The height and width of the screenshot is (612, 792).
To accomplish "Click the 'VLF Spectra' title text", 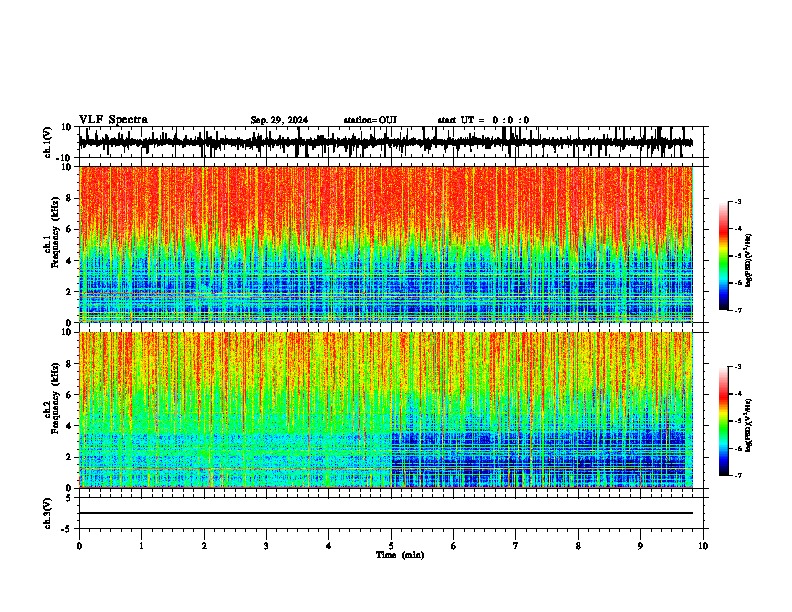I will point(113,120).
